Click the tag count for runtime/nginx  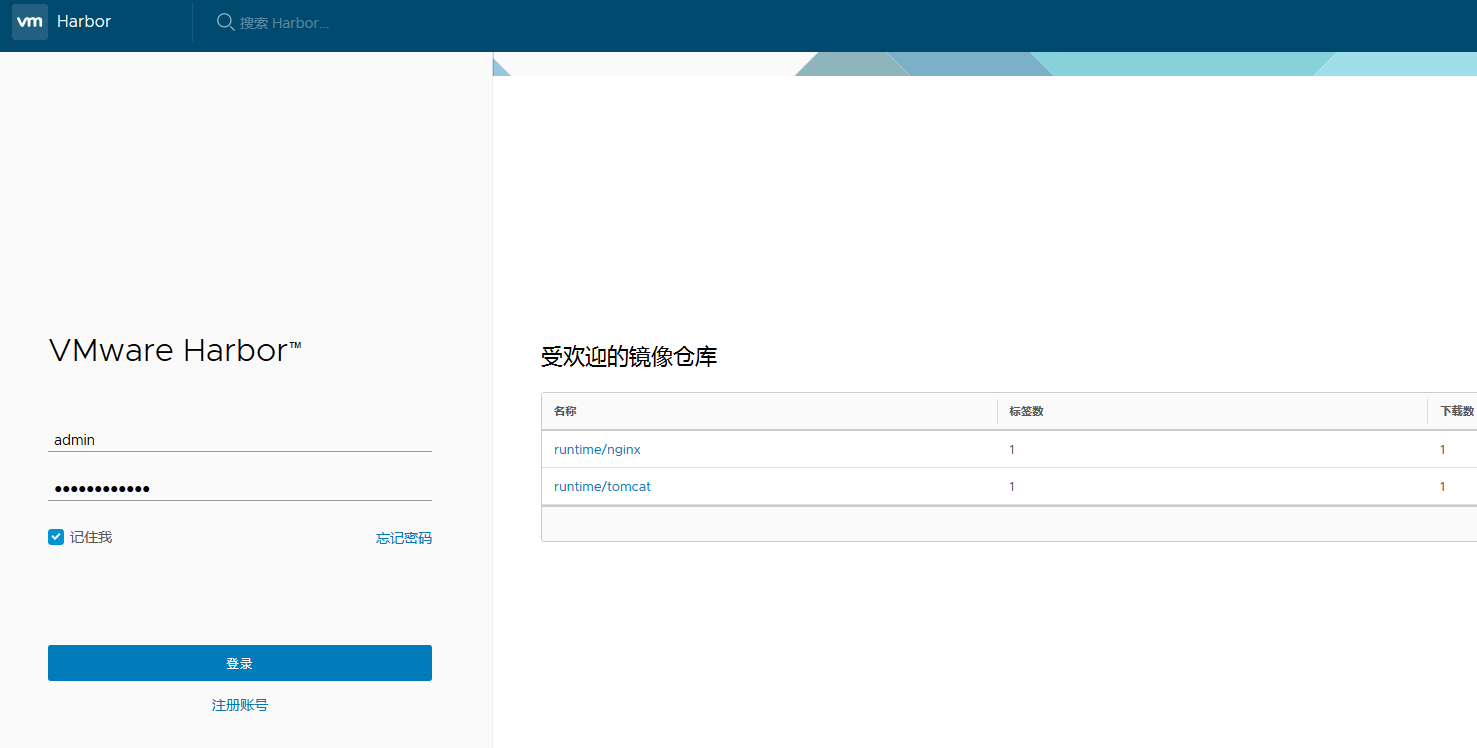coord(1011,449)
